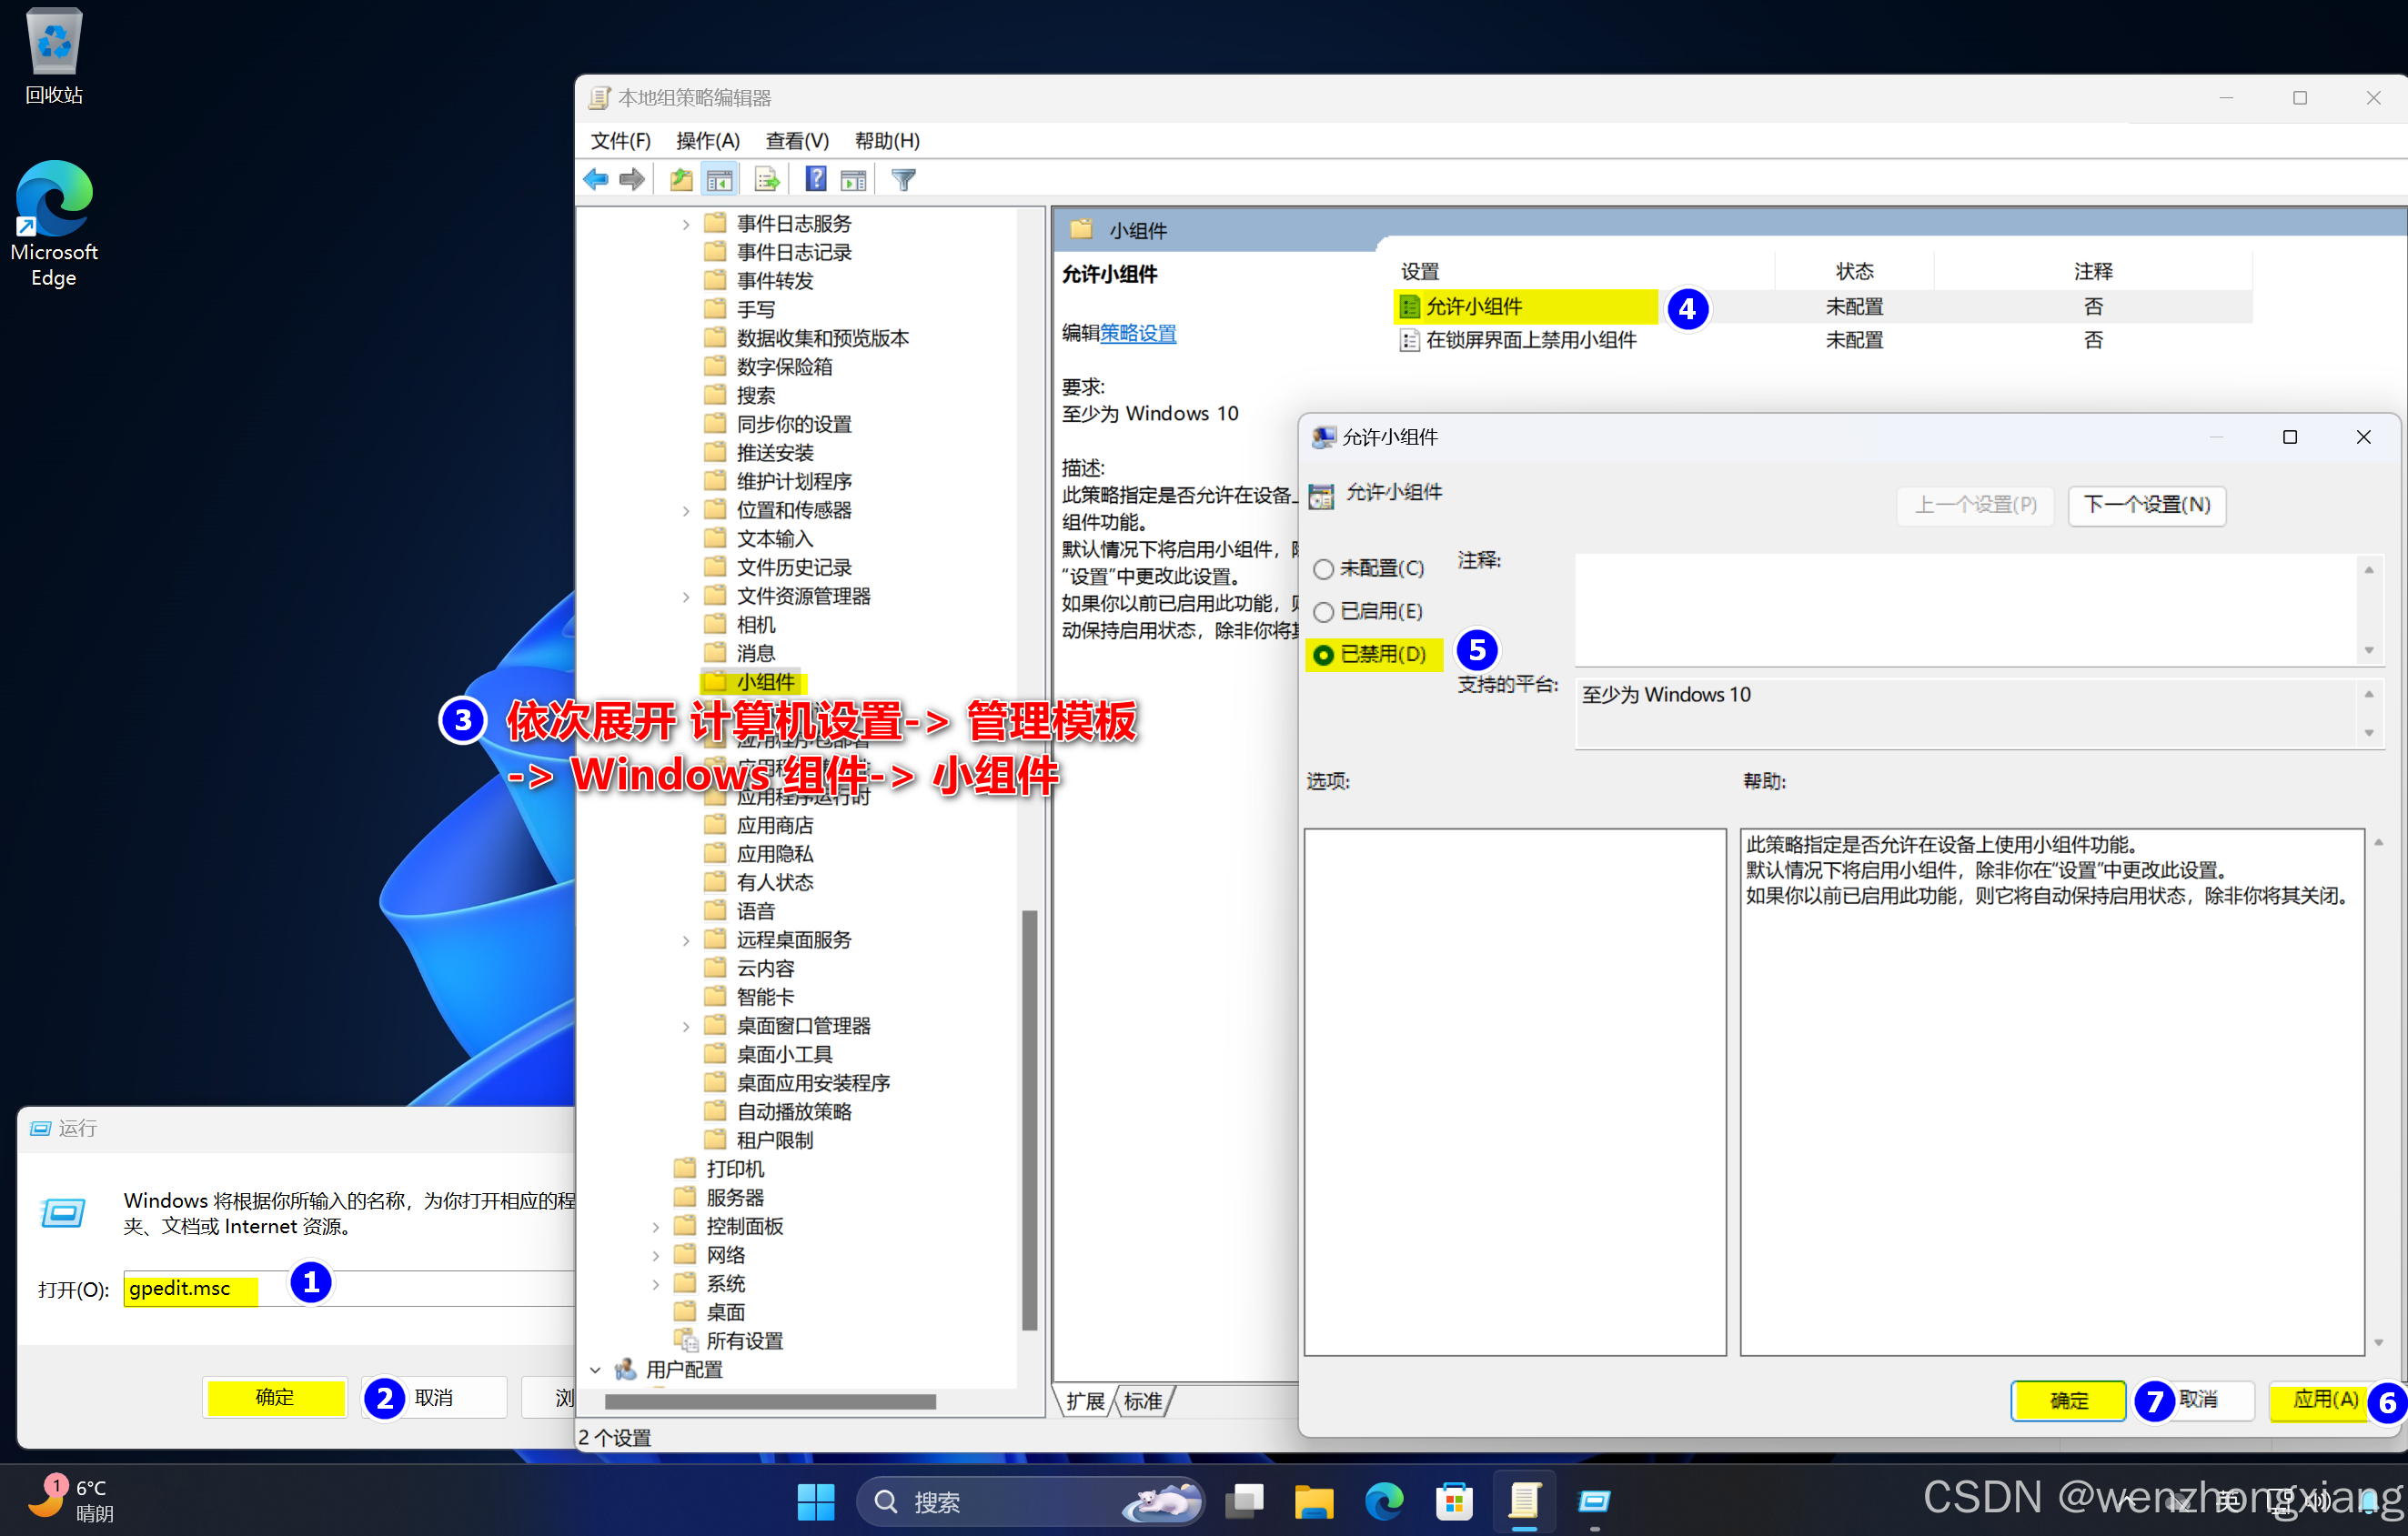Switch to the 标准 tab
2408x1536 pixels.
click(x=1142, y=1401)
